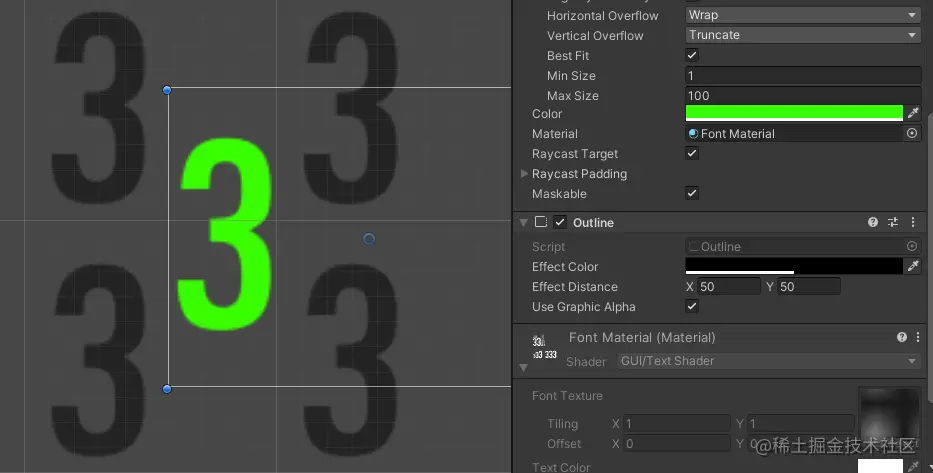Open Outline component preset settings
933x473 pixels.
893,222
